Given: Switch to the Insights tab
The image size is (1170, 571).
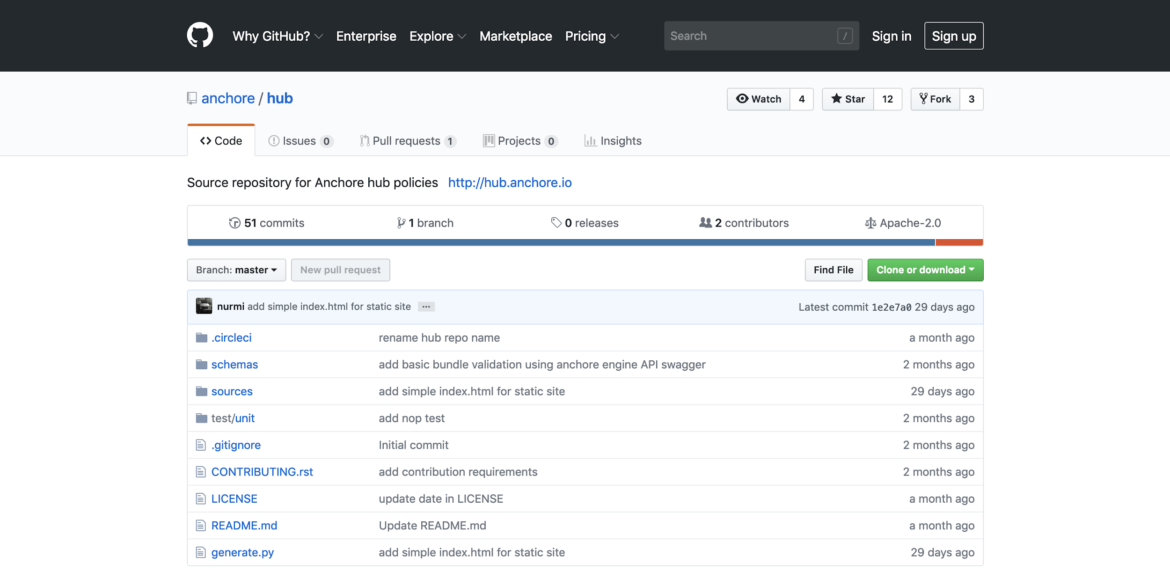Looking at the screenshot, I should click(613, 140).
